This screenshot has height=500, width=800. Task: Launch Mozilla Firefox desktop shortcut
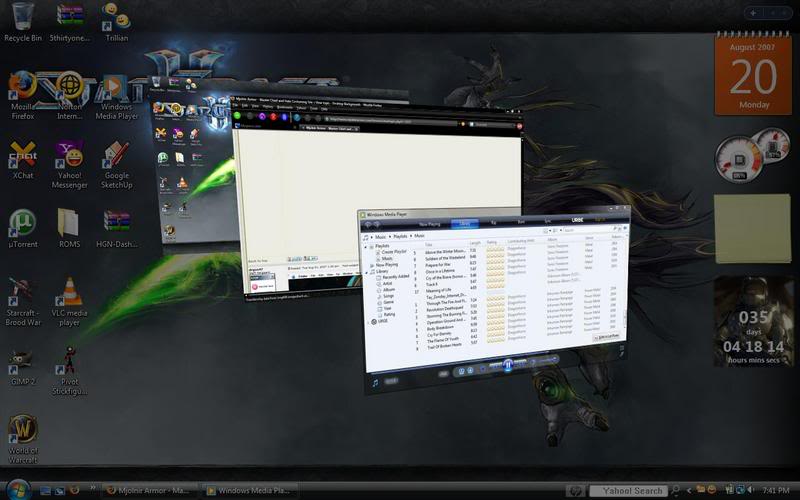[22, 95]
